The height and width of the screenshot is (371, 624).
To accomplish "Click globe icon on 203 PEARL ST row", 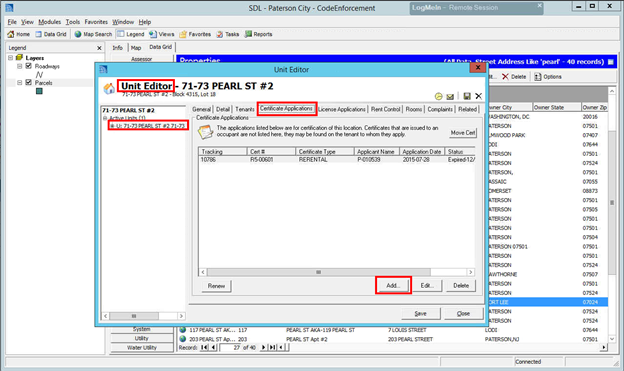I will coord(183,339).
